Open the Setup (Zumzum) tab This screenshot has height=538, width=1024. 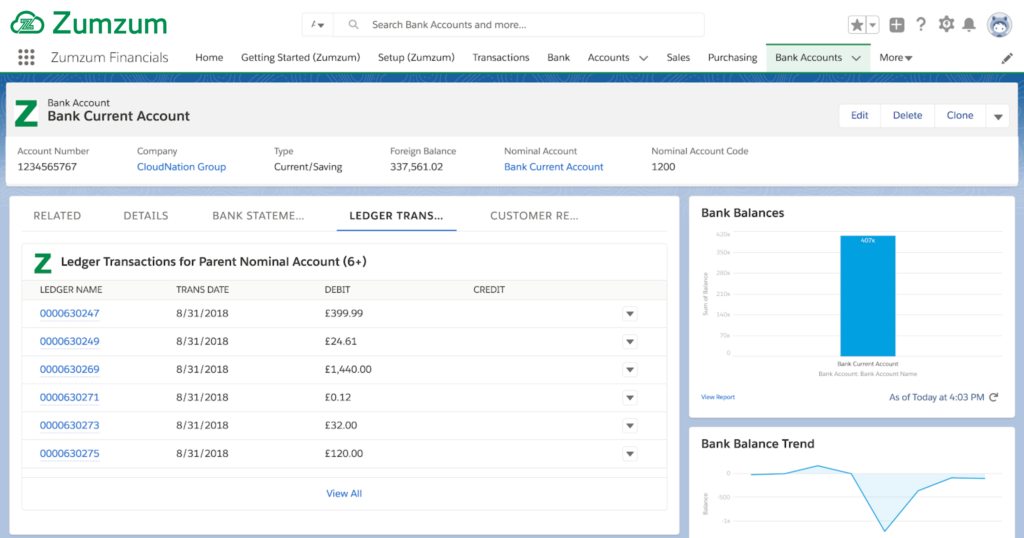tap(416, 57)
